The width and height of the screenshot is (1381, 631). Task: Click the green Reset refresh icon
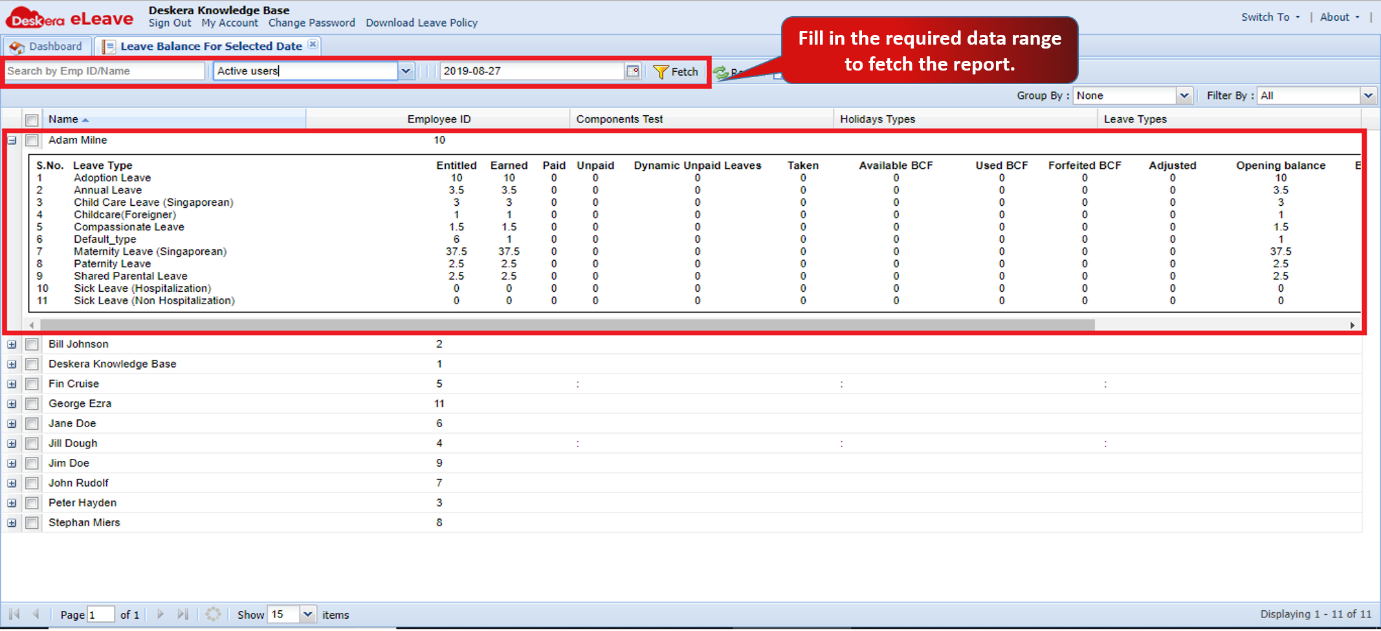(x=720, y=73)
